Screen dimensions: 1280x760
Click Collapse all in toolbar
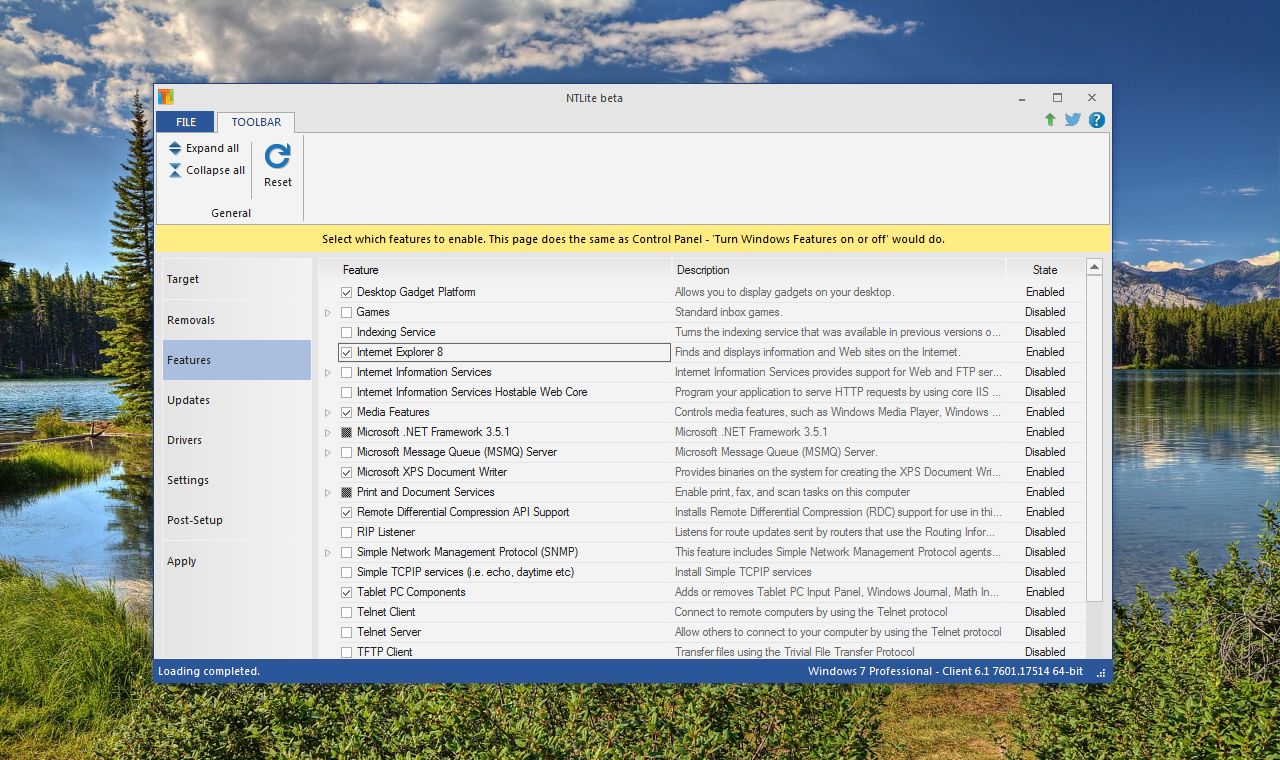tap(206, 170)
